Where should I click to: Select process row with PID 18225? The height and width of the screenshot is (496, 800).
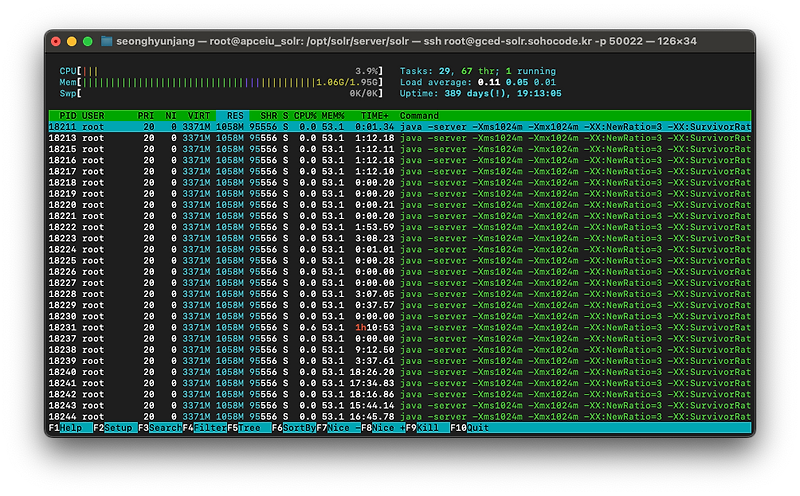399,261
